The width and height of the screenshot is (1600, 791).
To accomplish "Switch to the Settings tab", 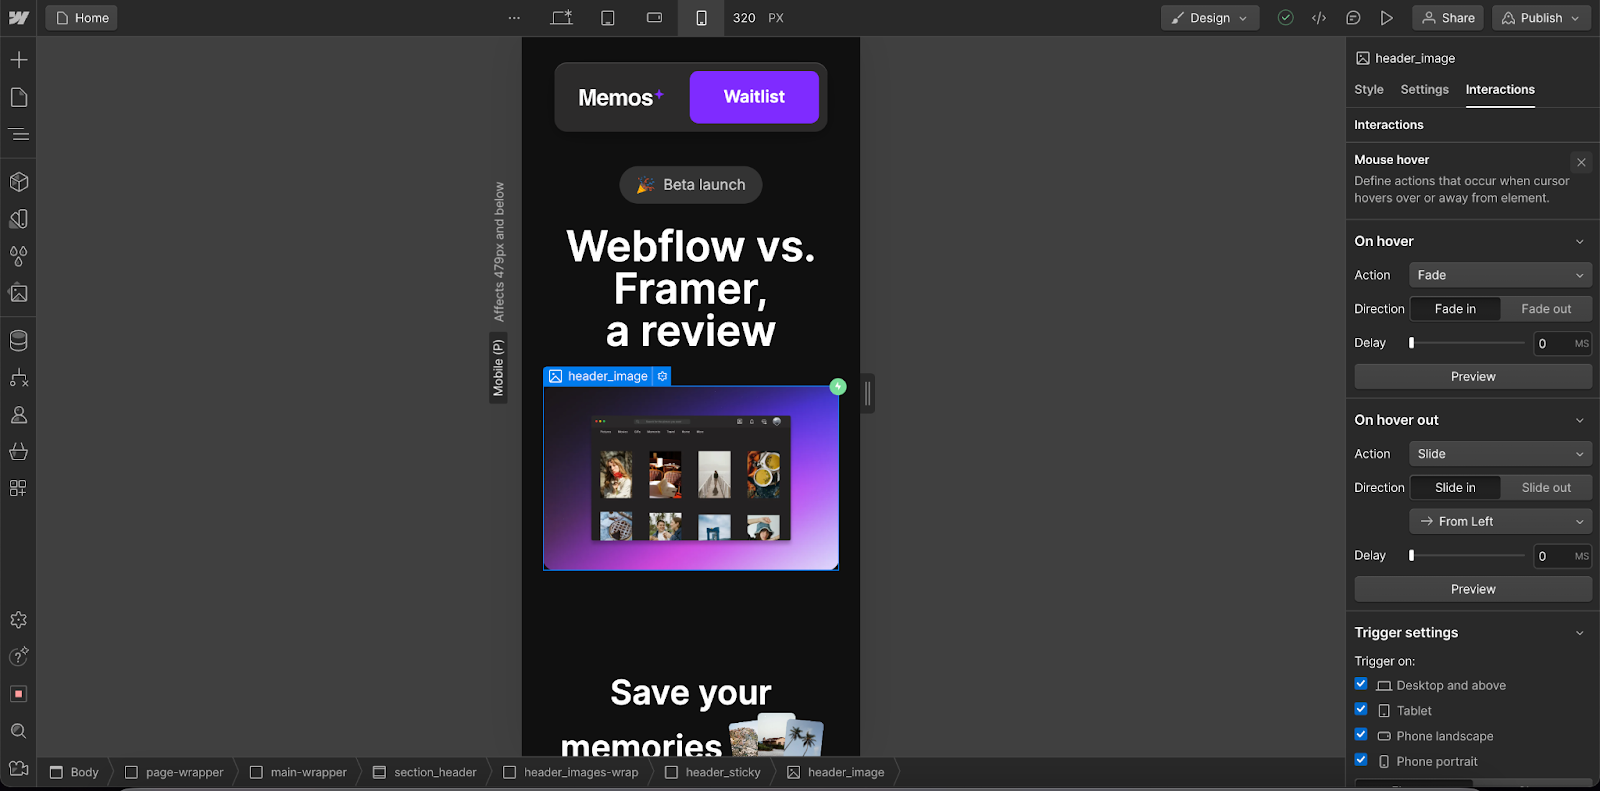I will [x=1424, y=89].
